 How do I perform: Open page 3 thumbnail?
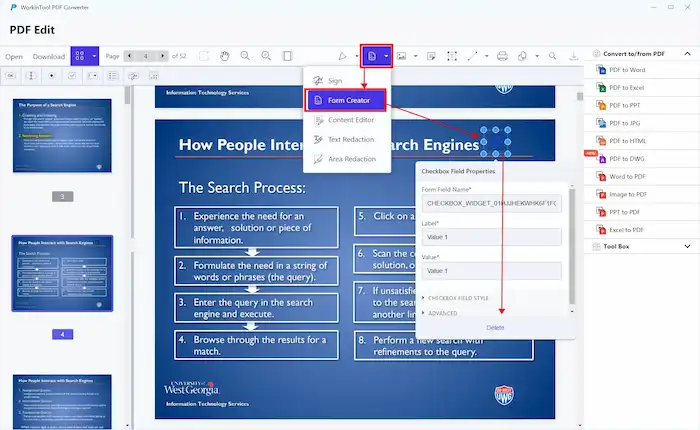click(62, 136)
